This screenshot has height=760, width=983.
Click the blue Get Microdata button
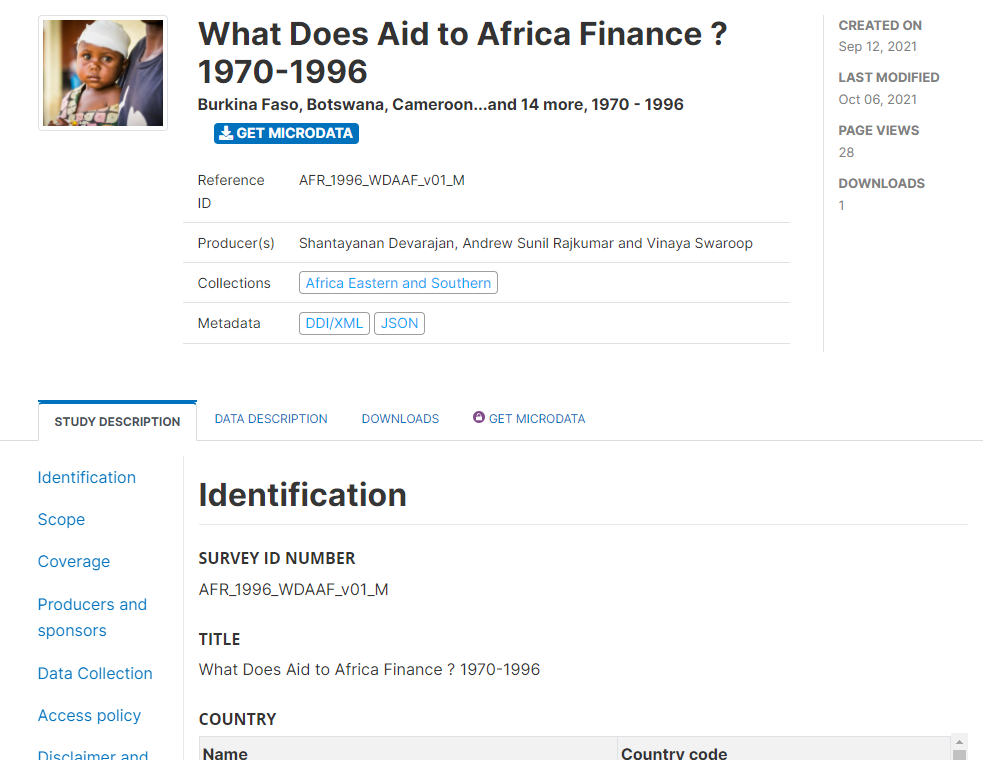pyautogui.click(x=286, y=134)
